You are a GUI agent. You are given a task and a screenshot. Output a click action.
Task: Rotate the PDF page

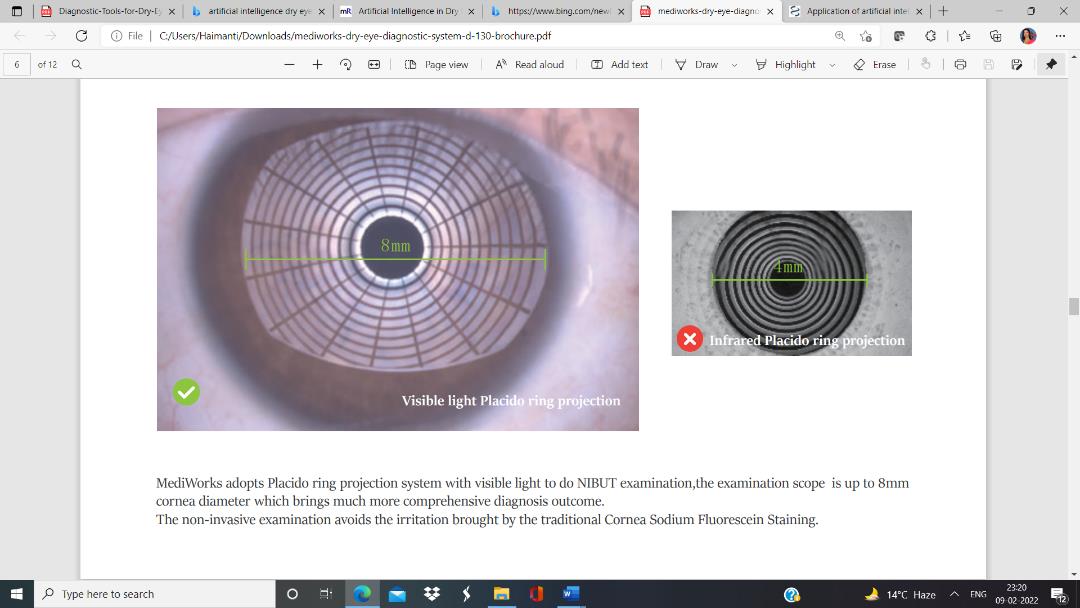pos(346,64)
